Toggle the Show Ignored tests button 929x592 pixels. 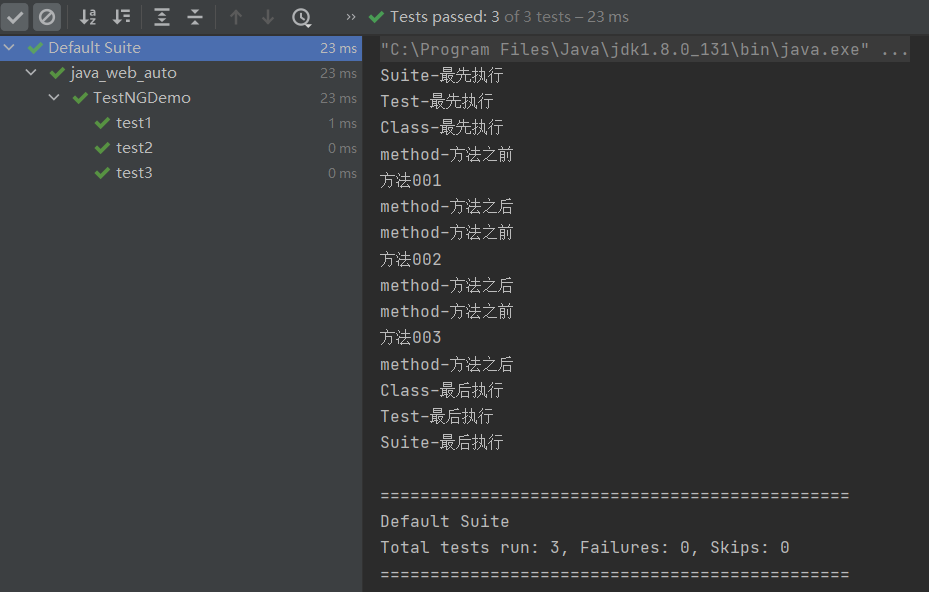pos(47,17)
